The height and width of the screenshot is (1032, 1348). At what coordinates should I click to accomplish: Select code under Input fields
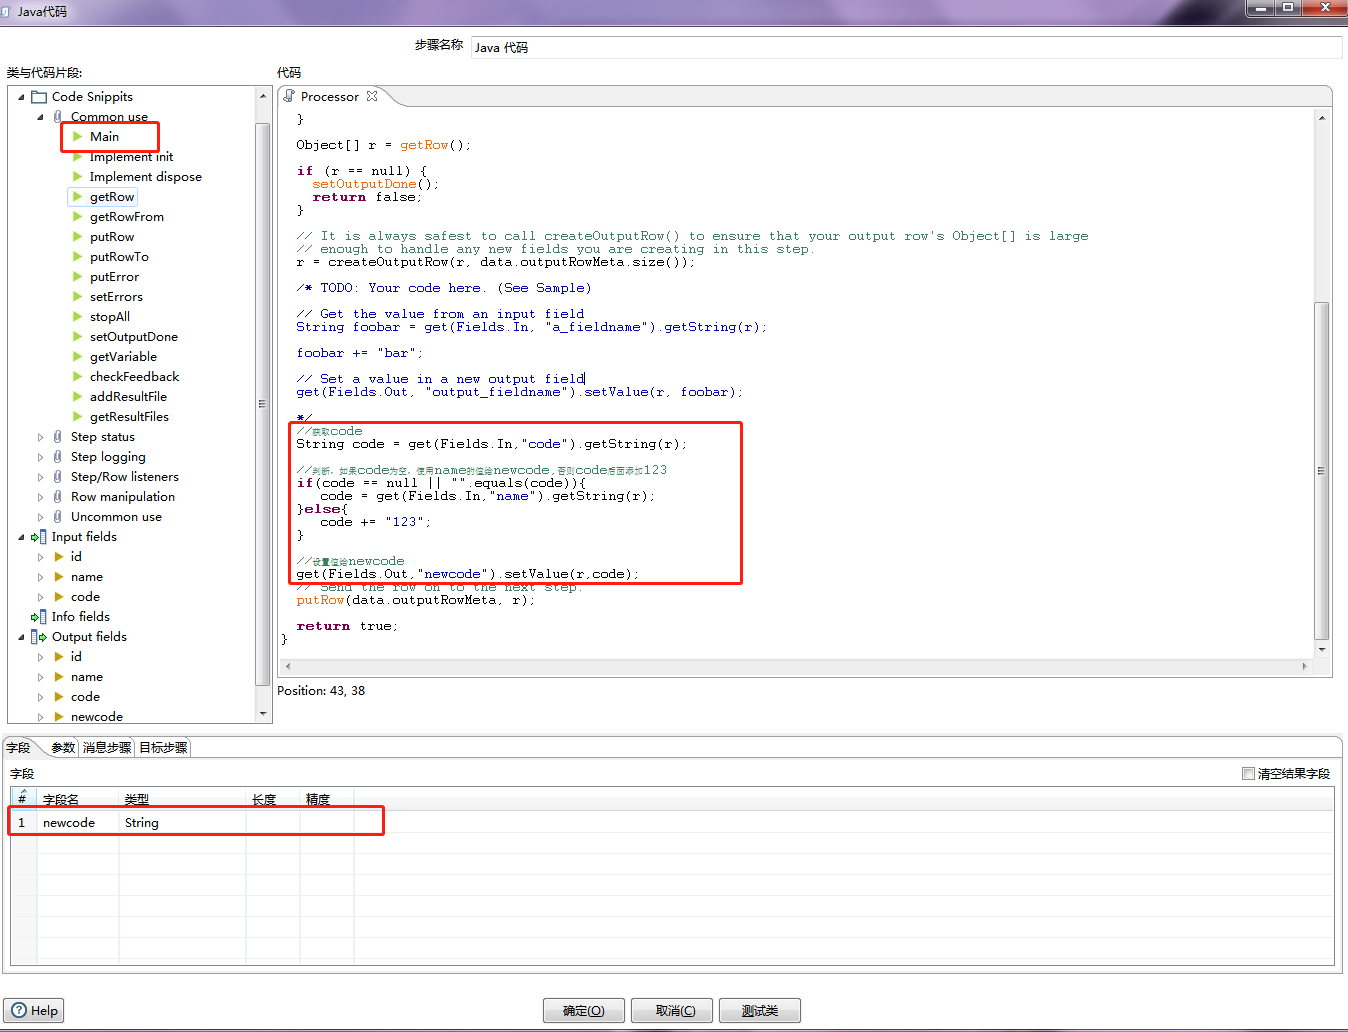pyautogui.click(x=85, y=597)
